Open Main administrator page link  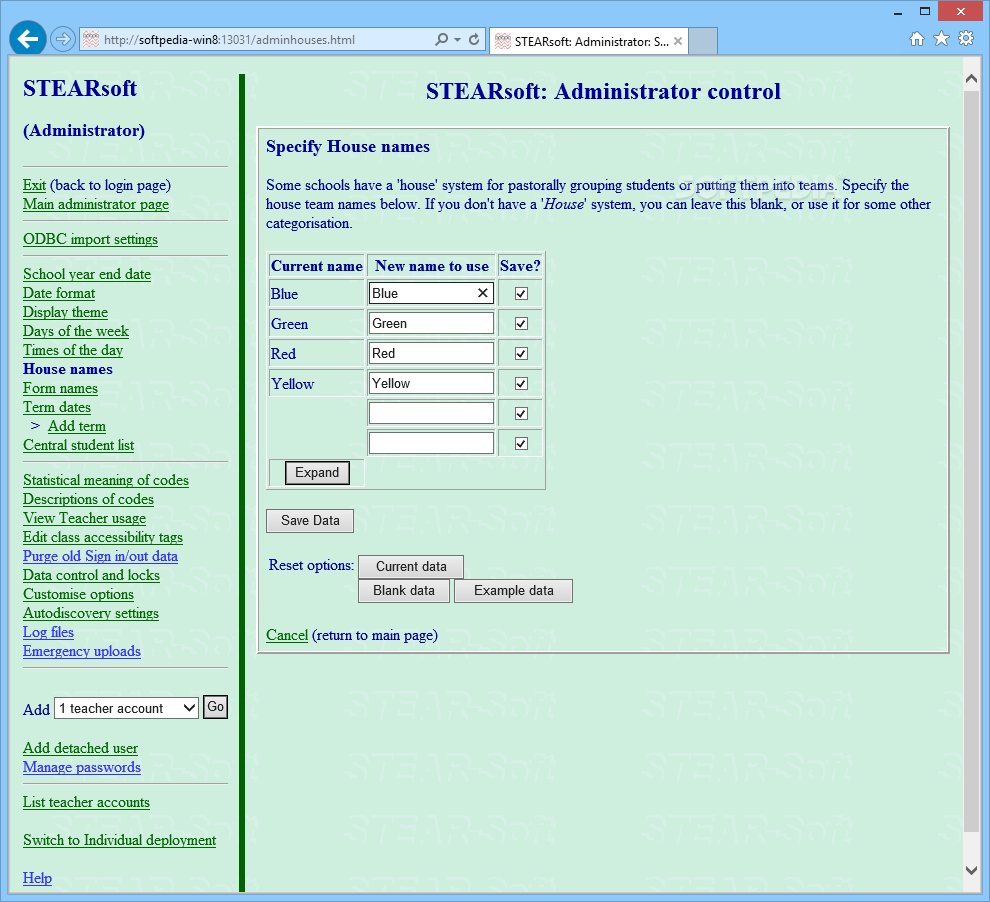click(x=96, y=204)
